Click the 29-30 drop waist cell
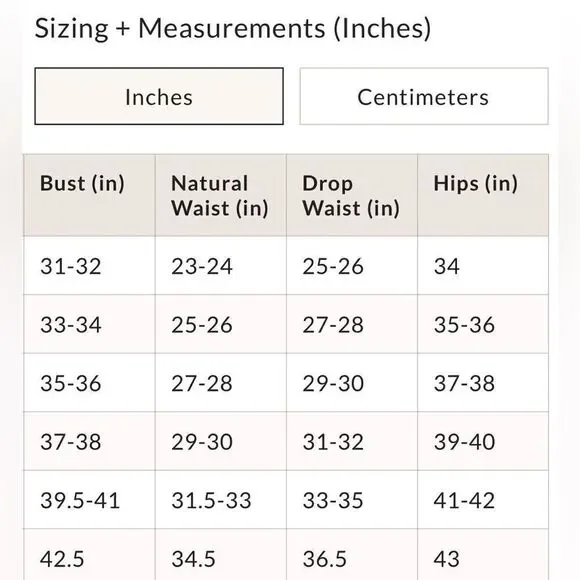Screen dimensions: 580x580 tap(352, 382)
